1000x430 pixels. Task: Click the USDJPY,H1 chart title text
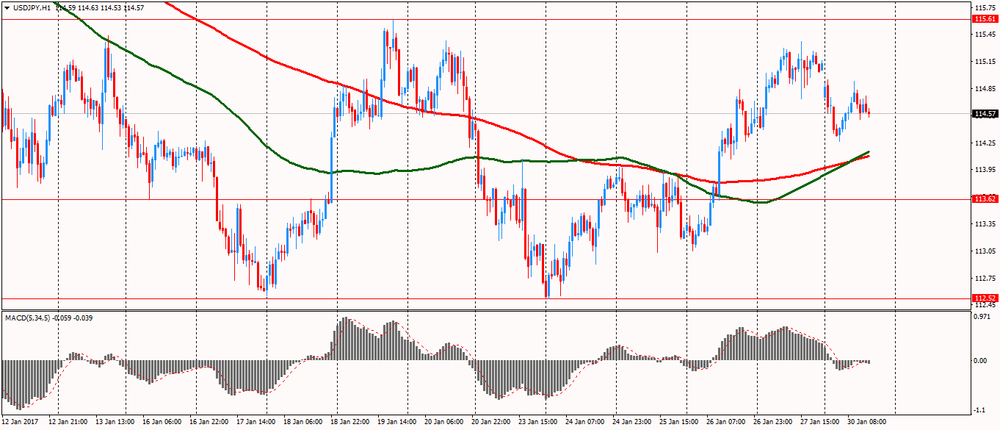(31, 7)
